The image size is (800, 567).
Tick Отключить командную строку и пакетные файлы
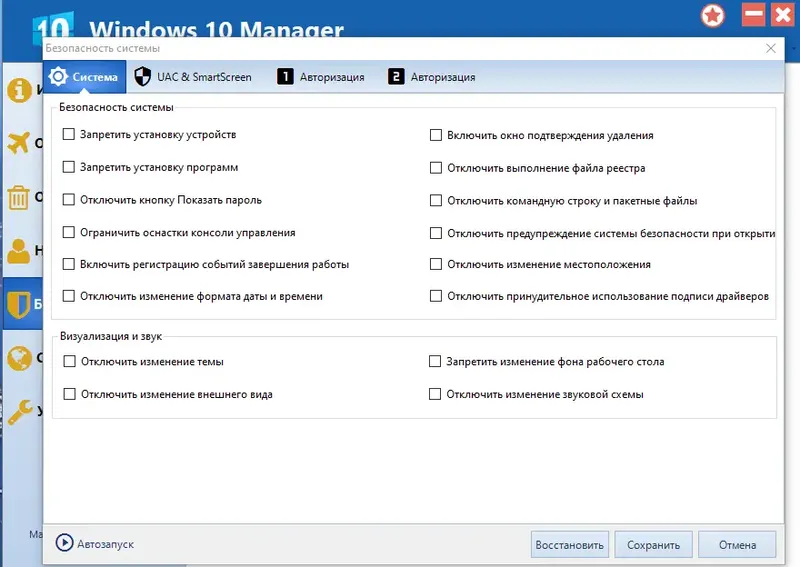pyautogui.click(x=436, y=201)
